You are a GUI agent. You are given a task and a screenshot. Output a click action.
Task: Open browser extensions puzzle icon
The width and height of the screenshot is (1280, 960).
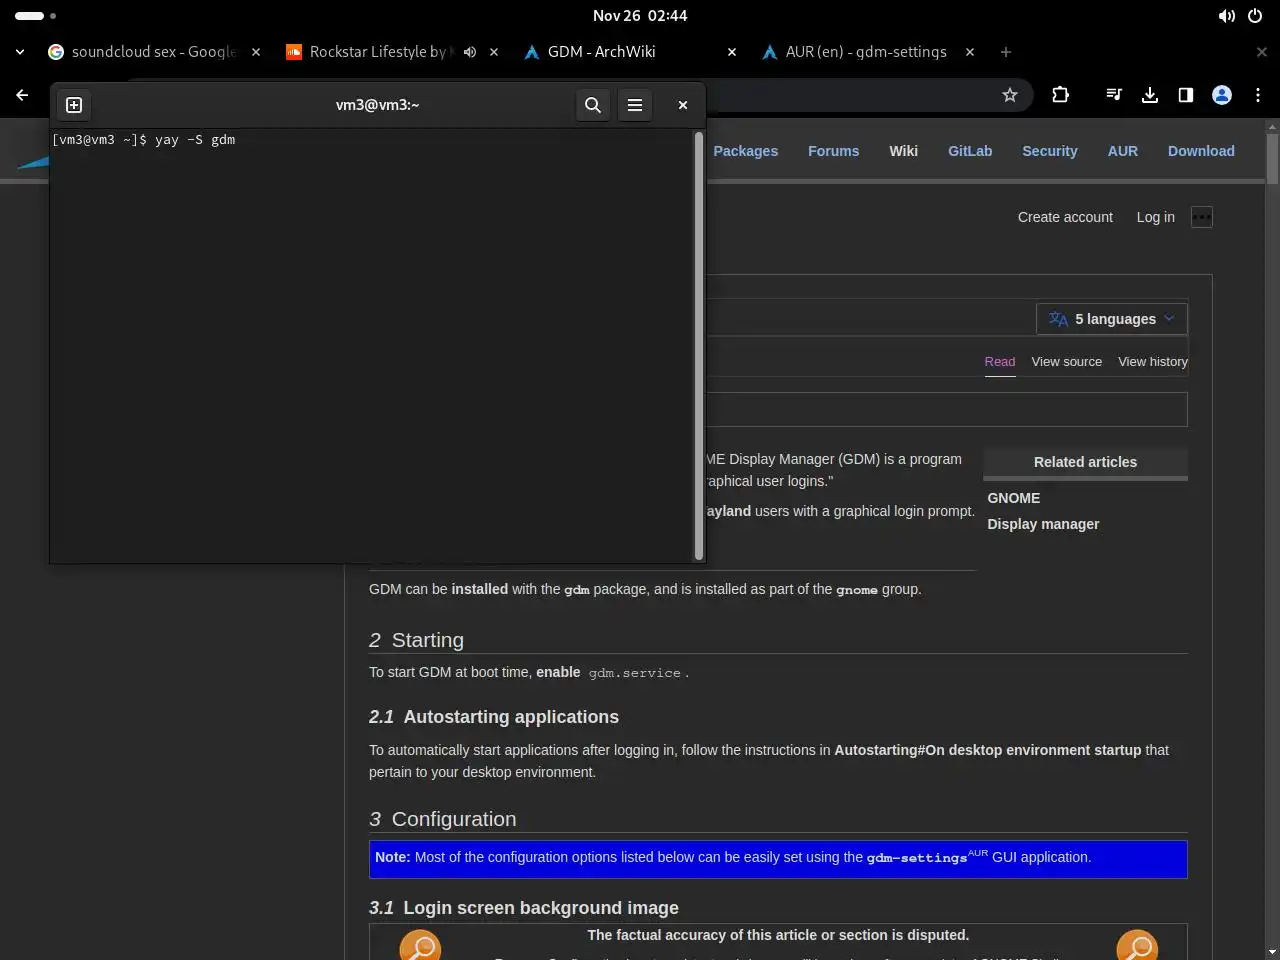pyautogui.click(x=1061, y=95)
